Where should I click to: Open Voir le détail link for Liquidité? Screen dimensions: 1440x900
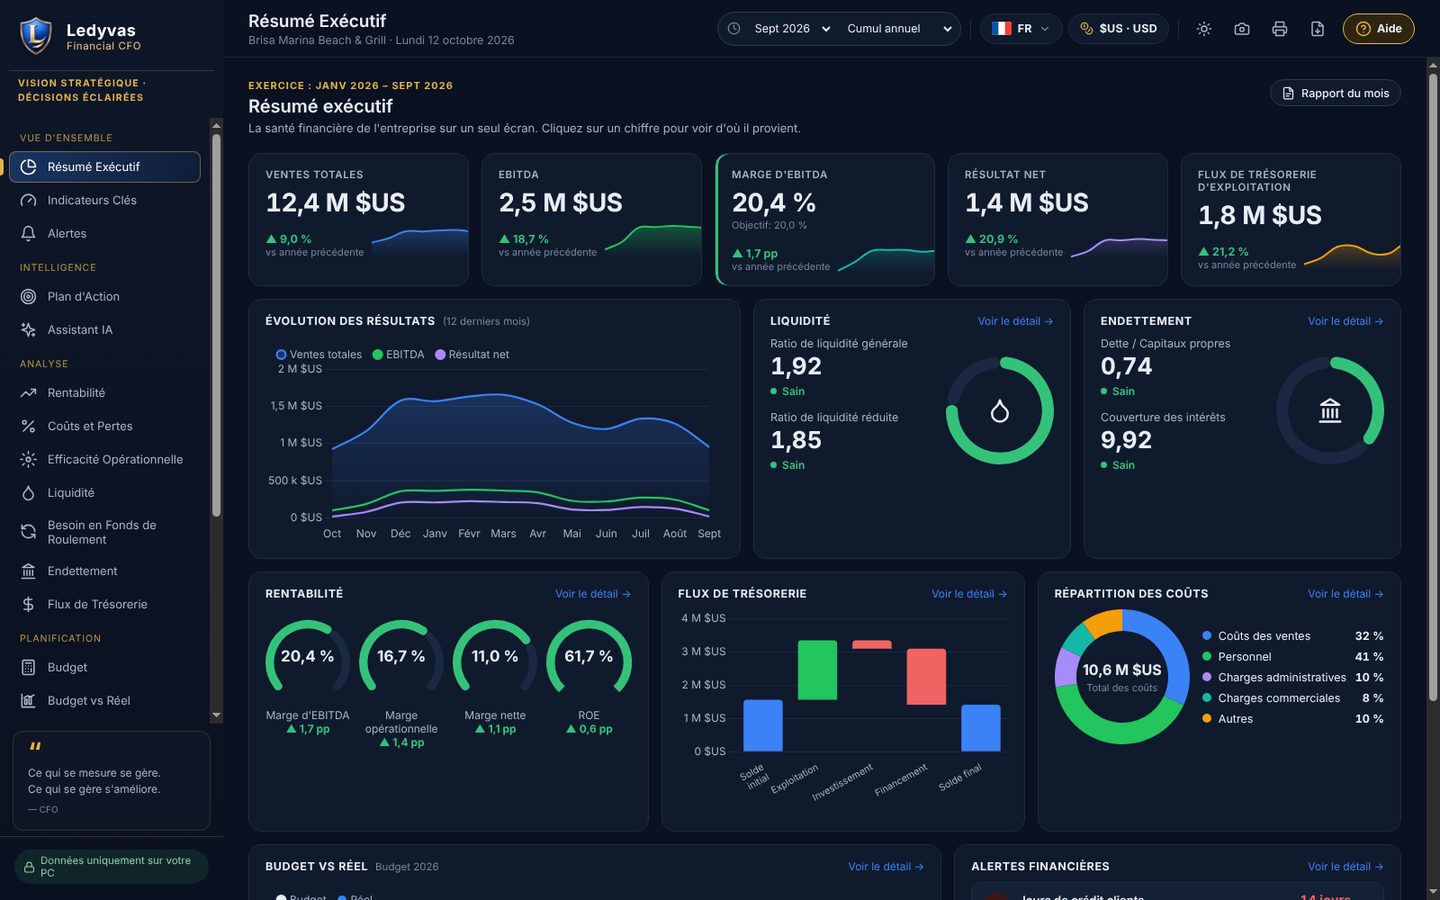click(1015, 321)
